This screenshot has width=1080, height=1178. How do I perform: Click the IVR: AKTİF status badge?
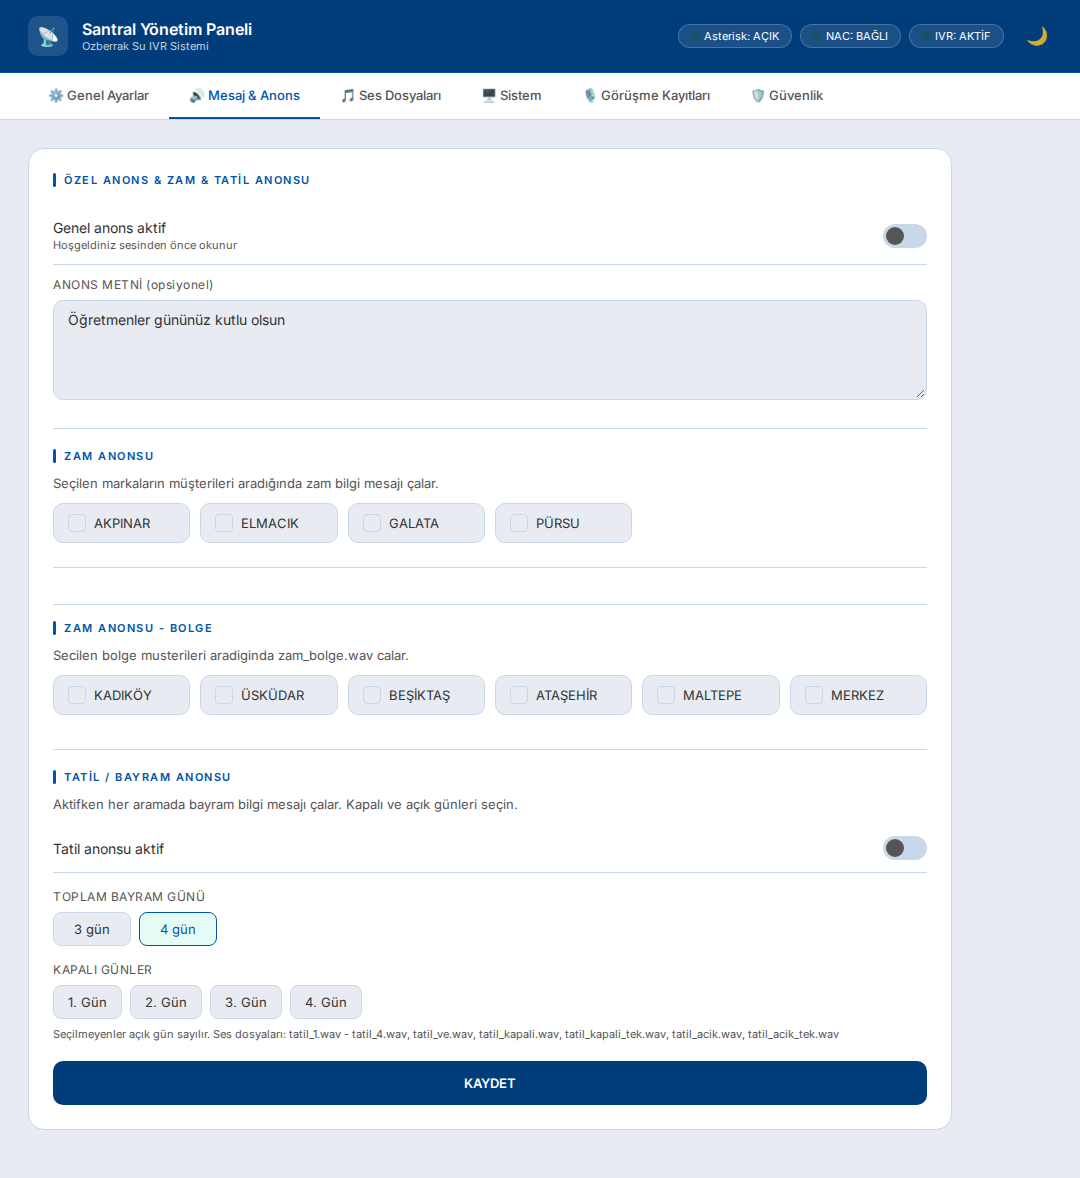(x=956, y=36)
